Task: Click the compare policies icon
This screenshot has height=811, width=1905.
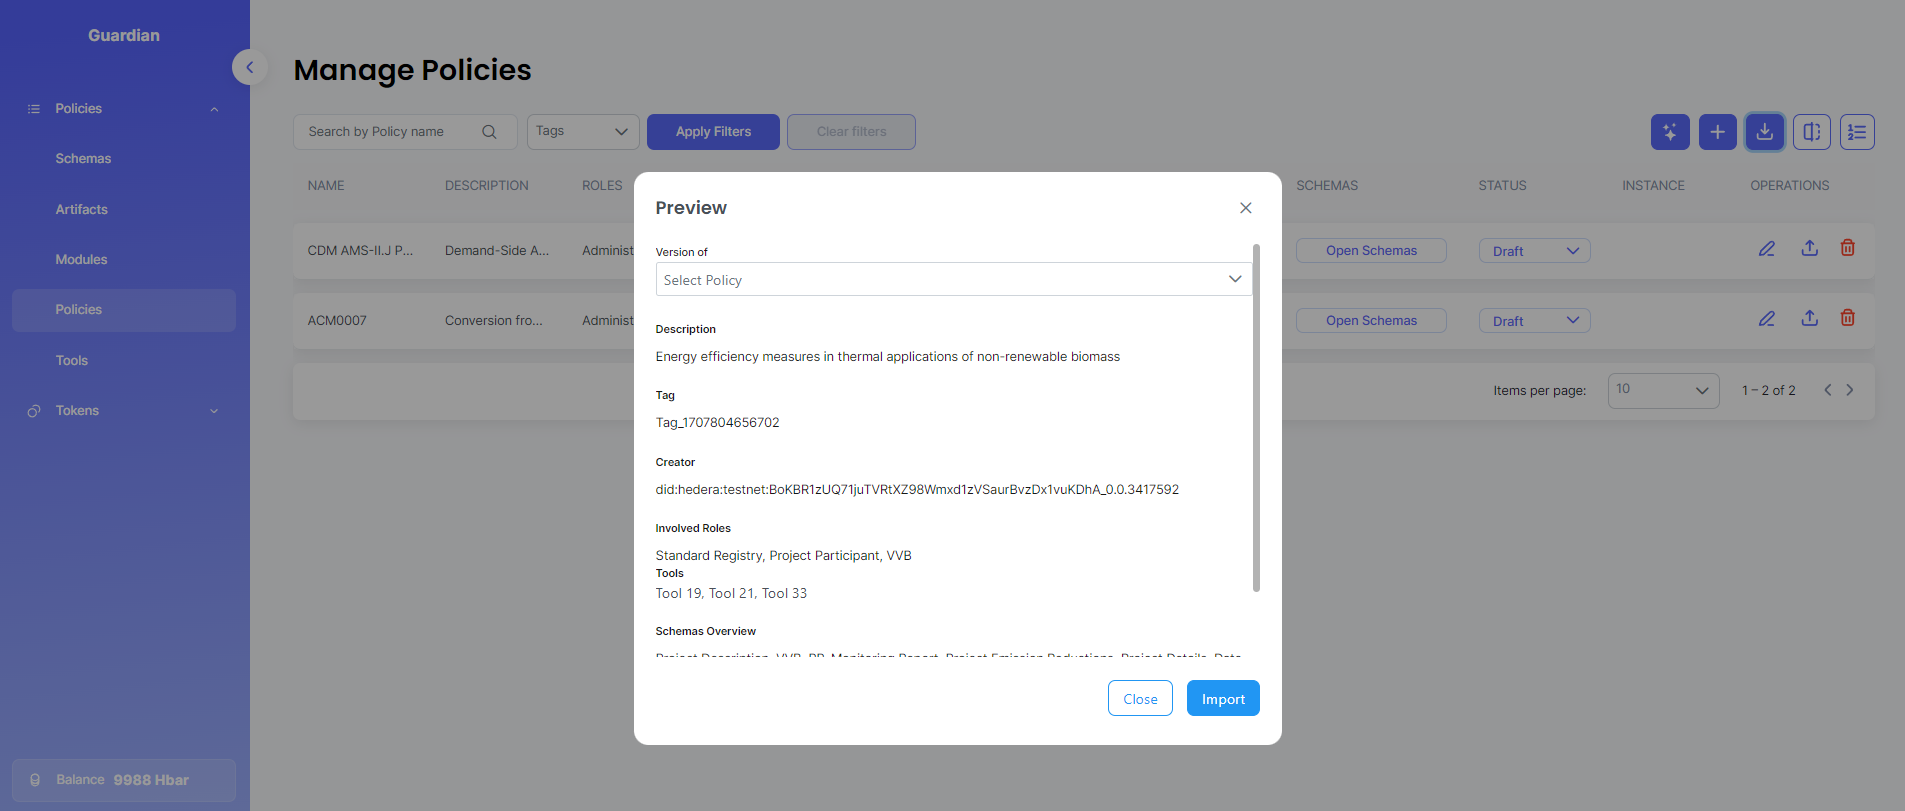Action: [1811, 132]
